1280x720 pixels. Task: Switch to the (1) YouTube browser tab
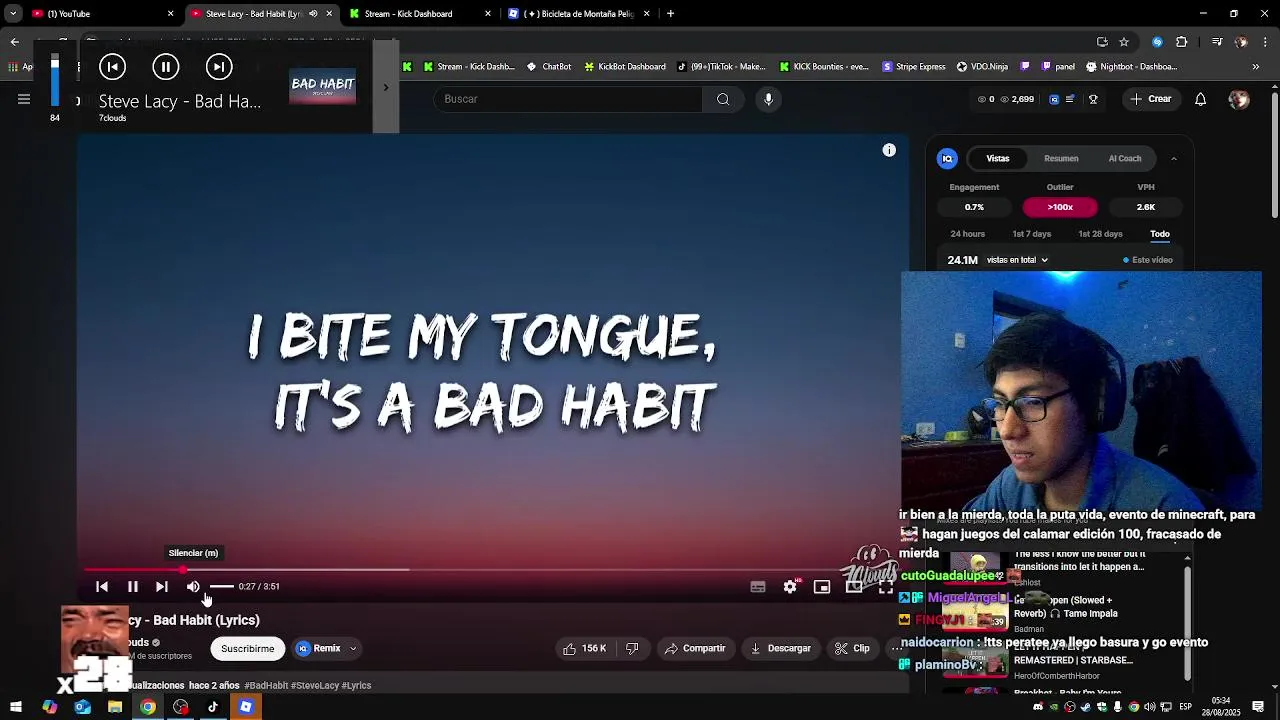[100, 14]
